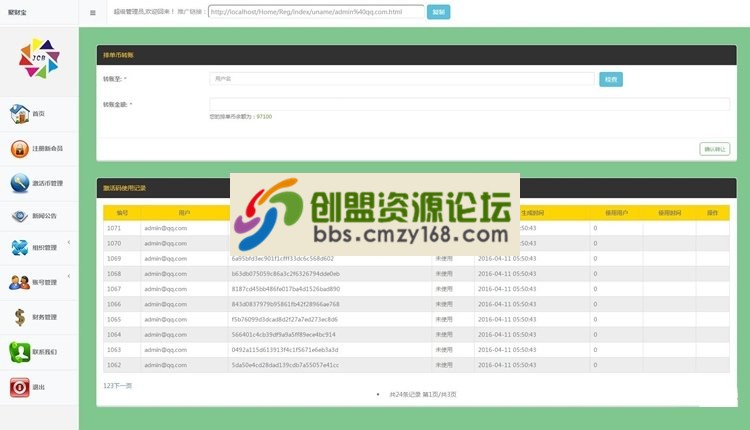Open 财务管理 via the dollar sign icon

coord(20,317)
